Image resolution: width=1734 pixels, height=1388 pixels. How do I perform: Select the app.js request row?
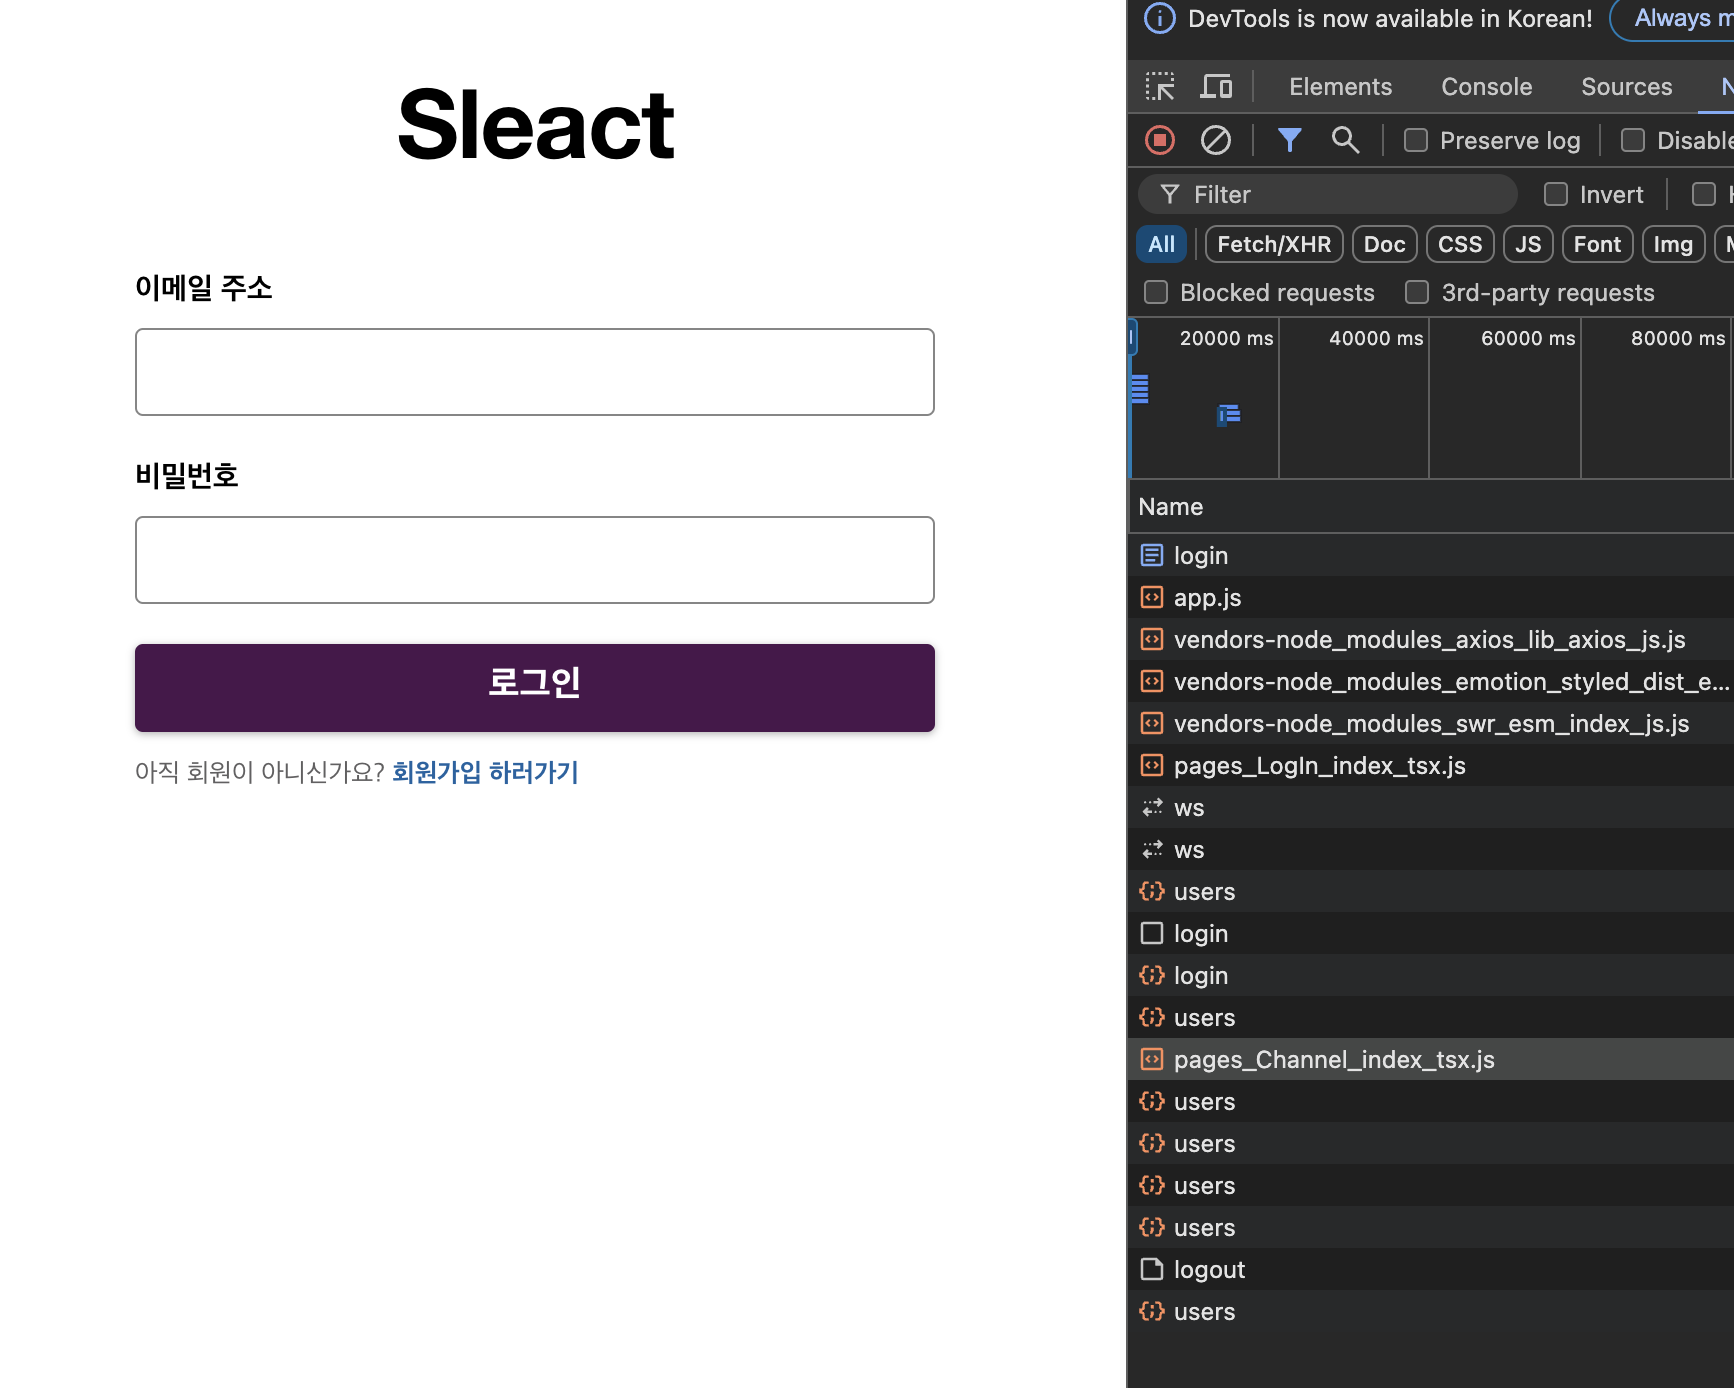1431,597
